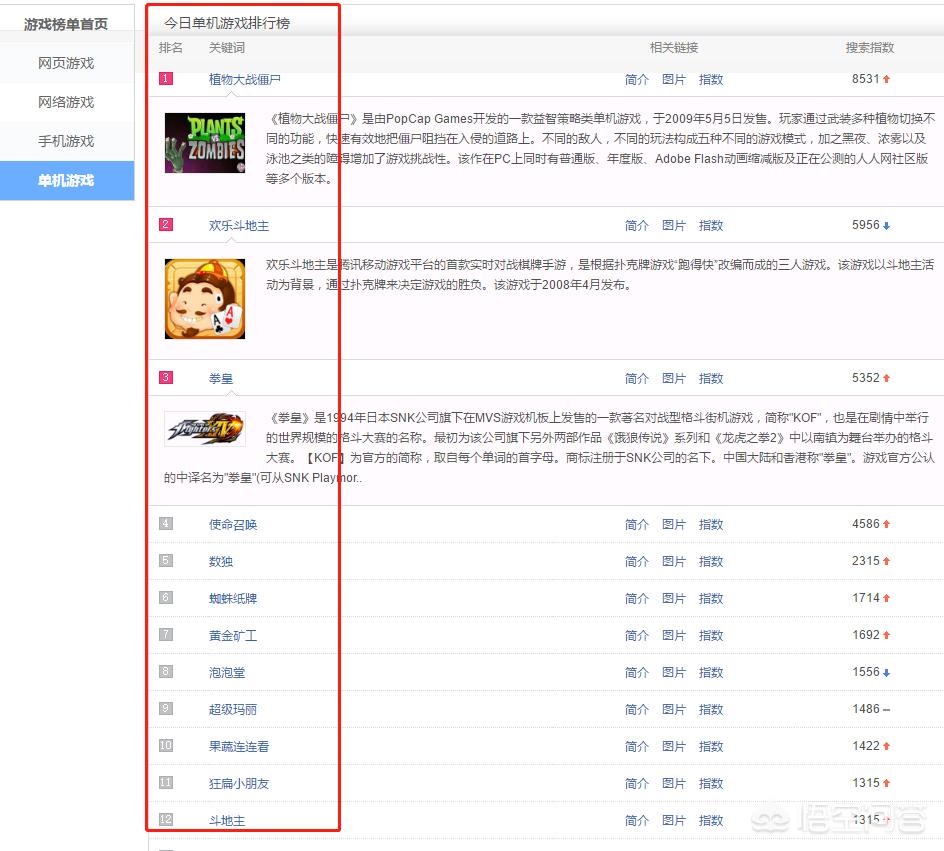Open 简介 link for 拳皇
Viewport: 944px width, 851px height.
click(636, 379)
